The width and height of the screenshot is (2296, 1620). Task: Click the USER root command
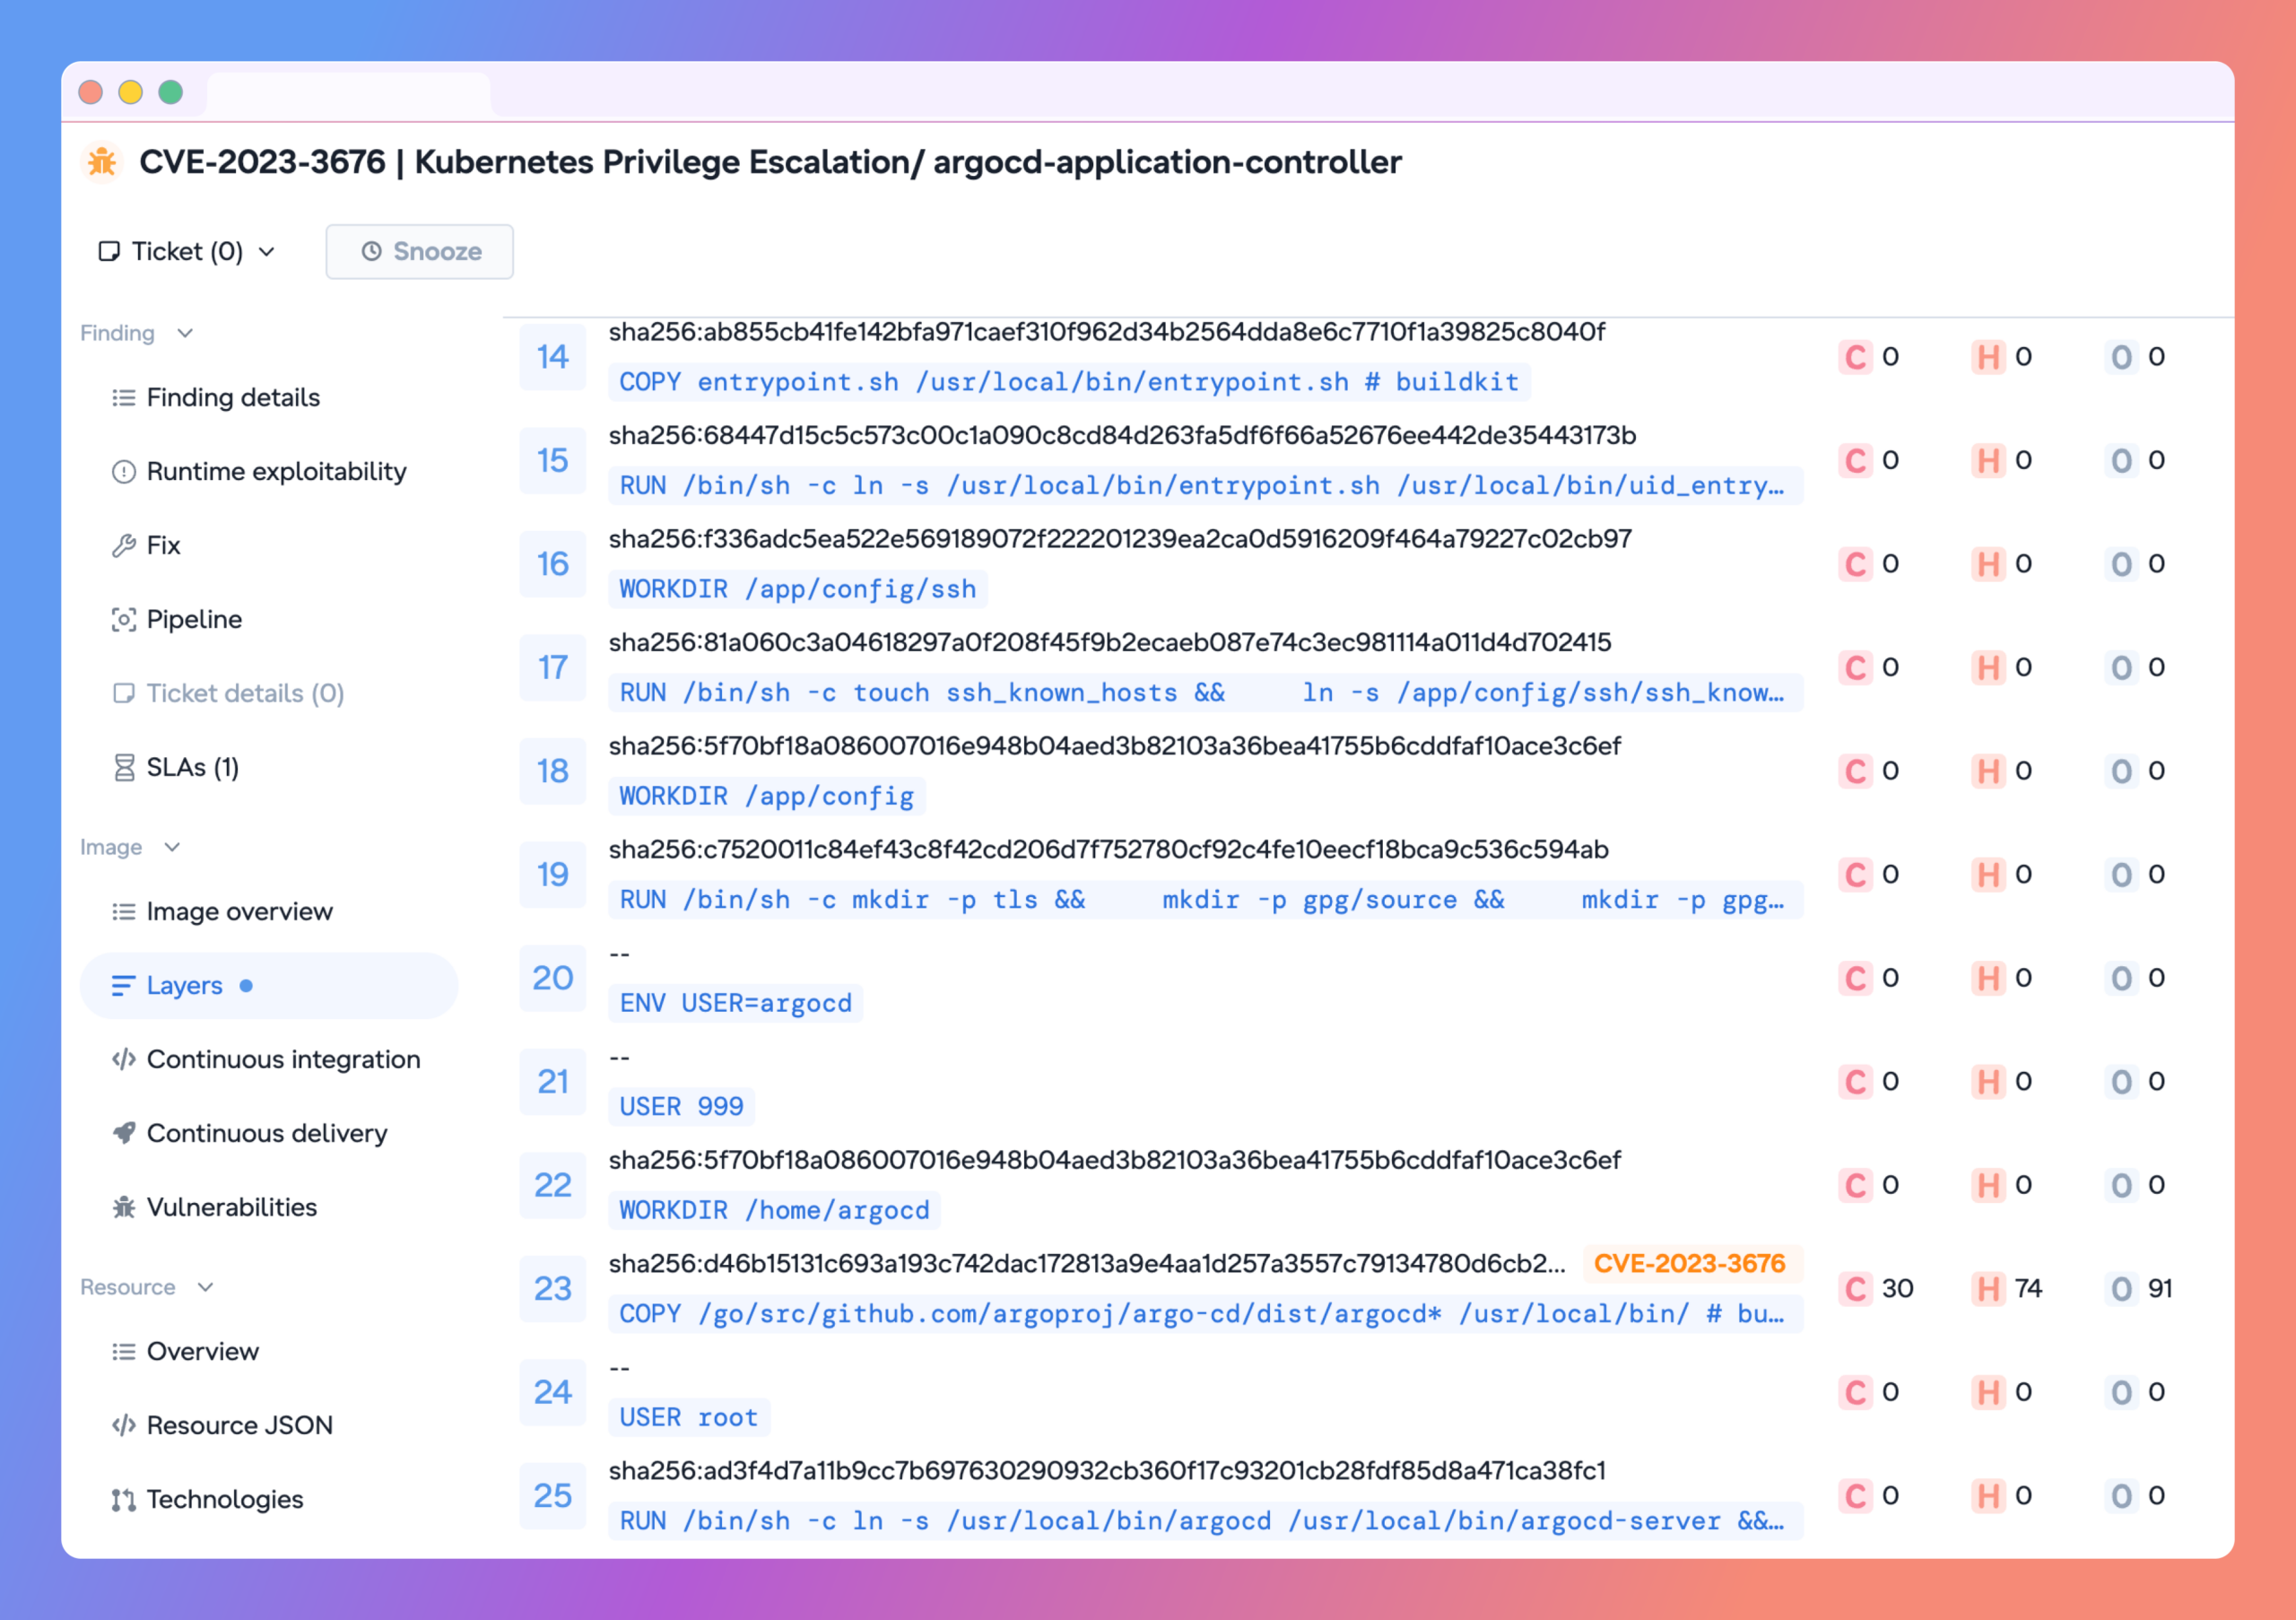point(689,1418)
